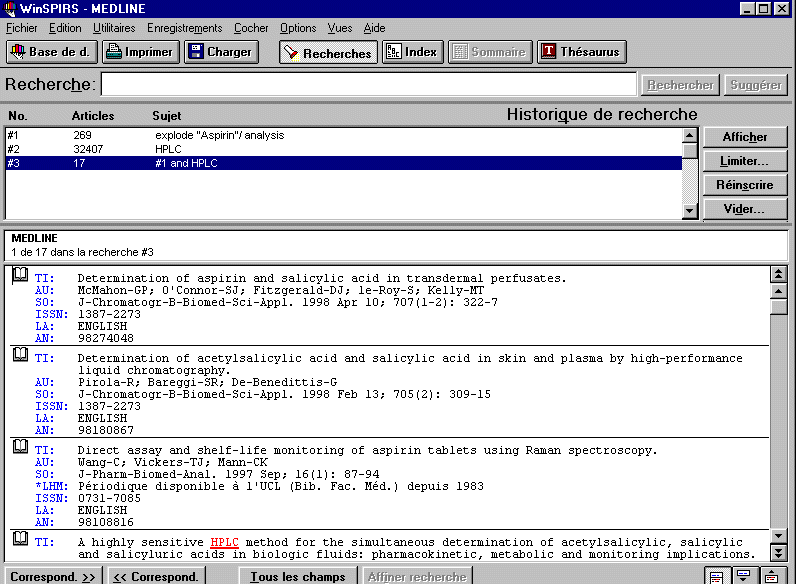This screenshot has width=796, height=584.
Task: Open the Thésaurus button
Action: pyautogui.click(x=582, y=52)
